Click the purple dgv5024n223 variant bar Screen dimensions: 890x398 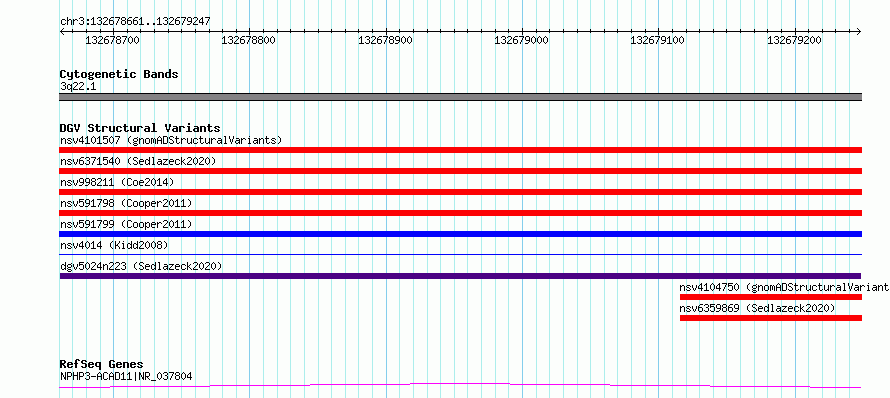tap(460, 276)
